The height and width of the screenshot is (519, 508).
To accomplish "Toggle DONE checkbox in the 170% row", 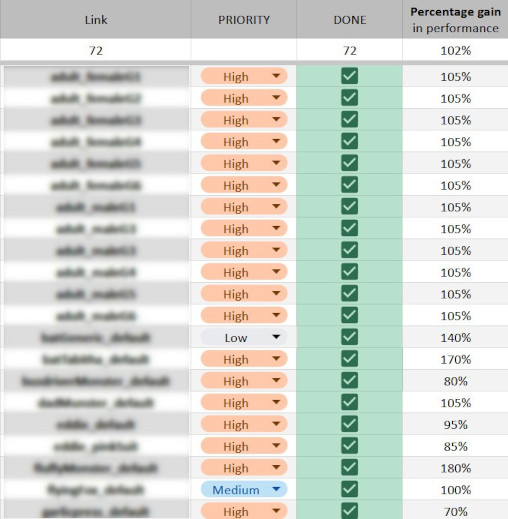I will (x=350, y=359).
